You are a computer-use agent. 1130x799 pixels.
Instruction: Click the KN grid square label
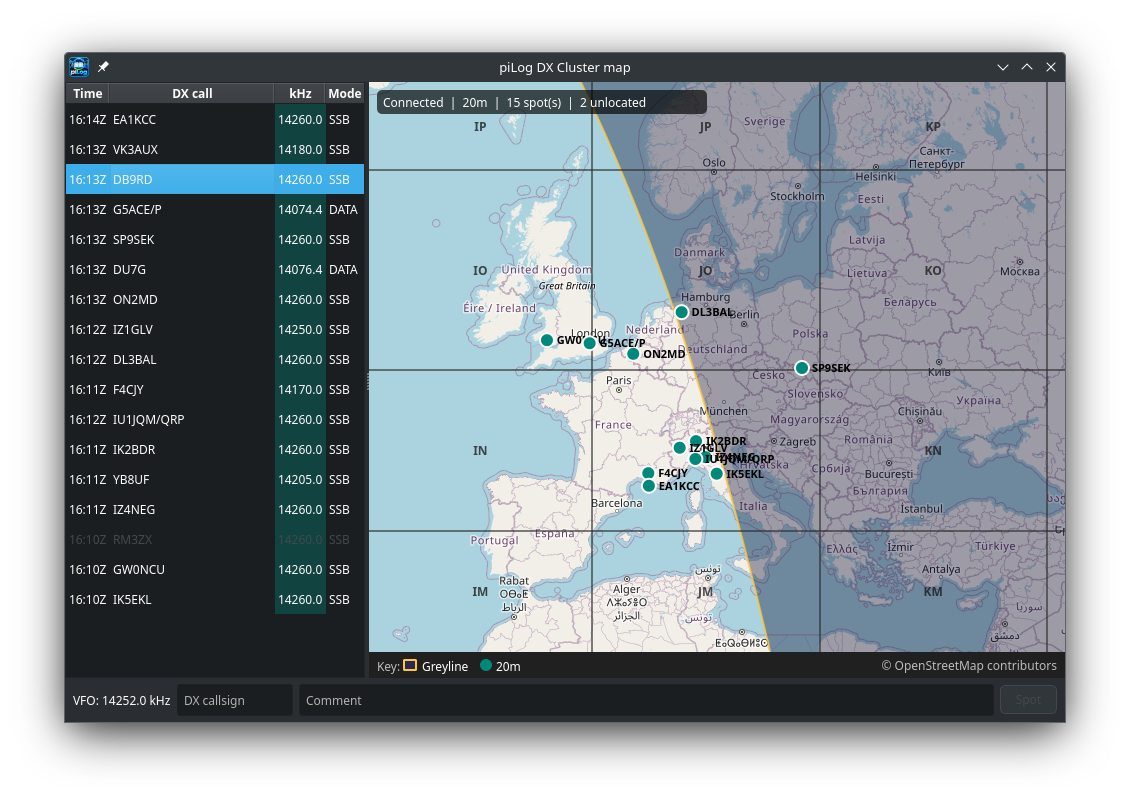933,451
